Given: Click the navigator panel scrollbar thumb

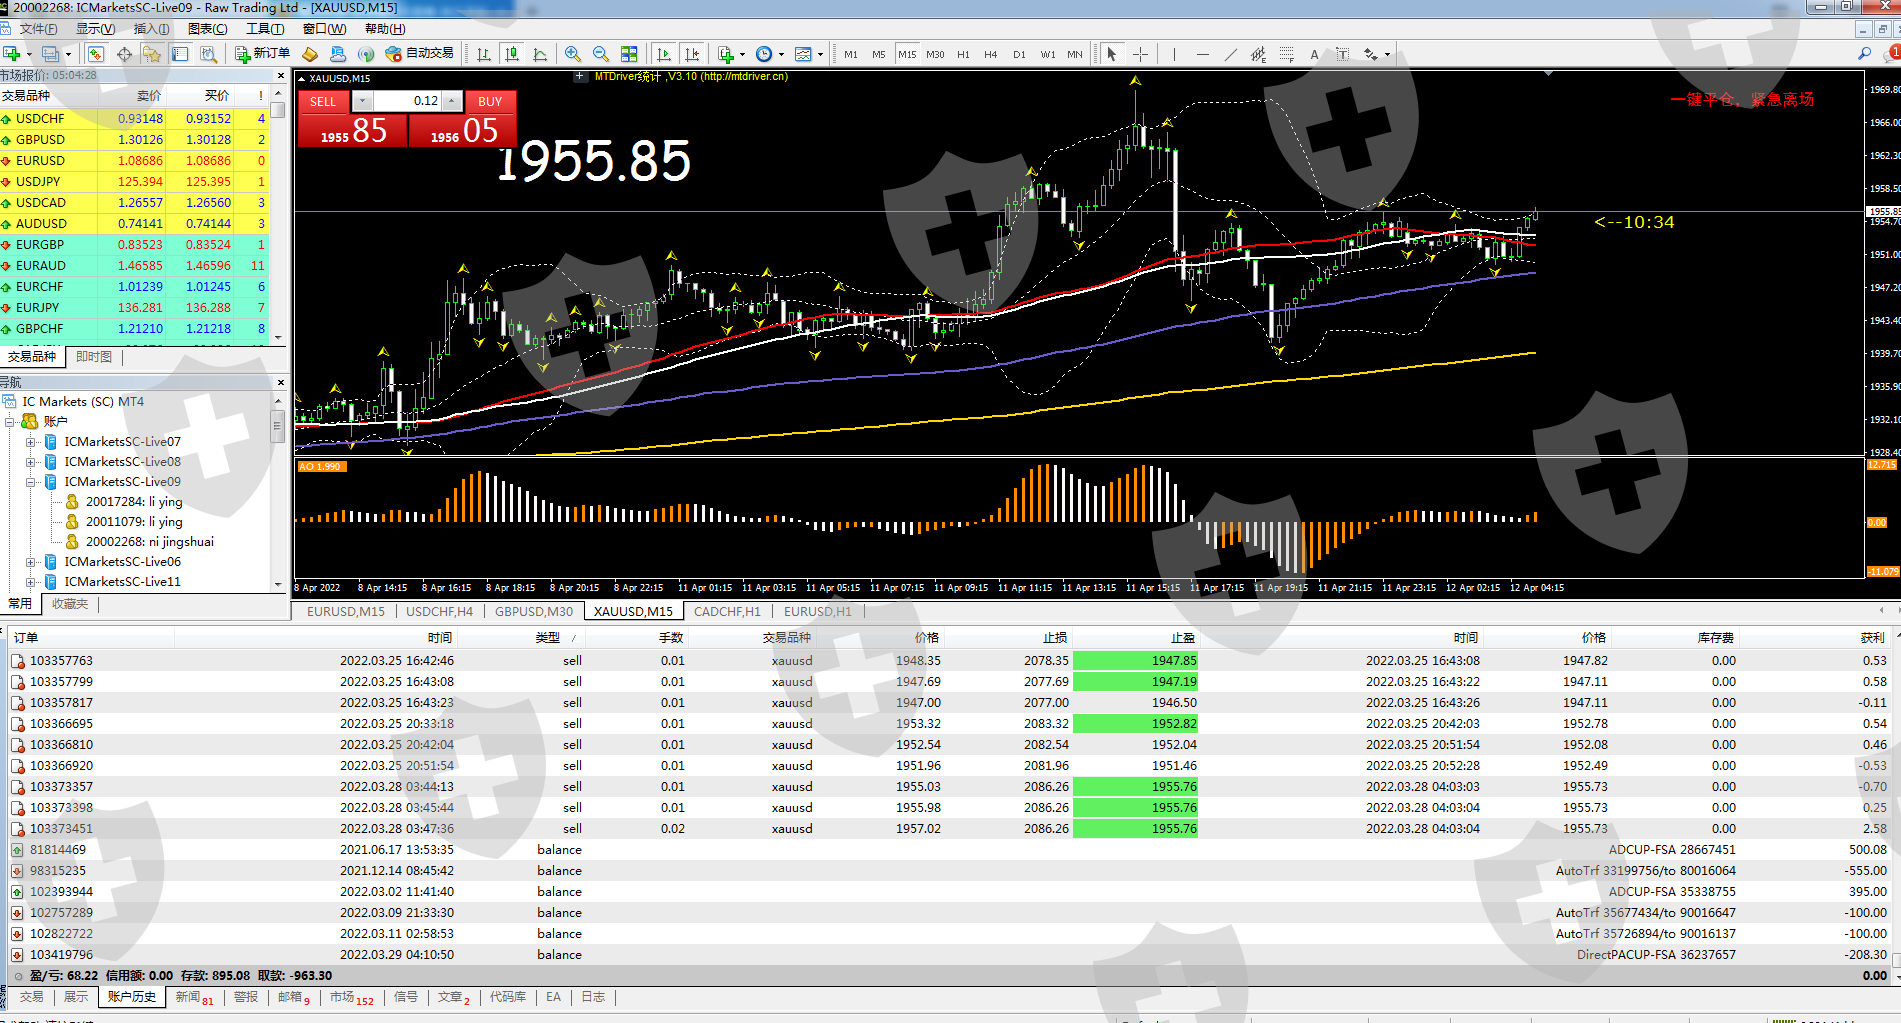Looking at the screenshot, I should (278, 427).
